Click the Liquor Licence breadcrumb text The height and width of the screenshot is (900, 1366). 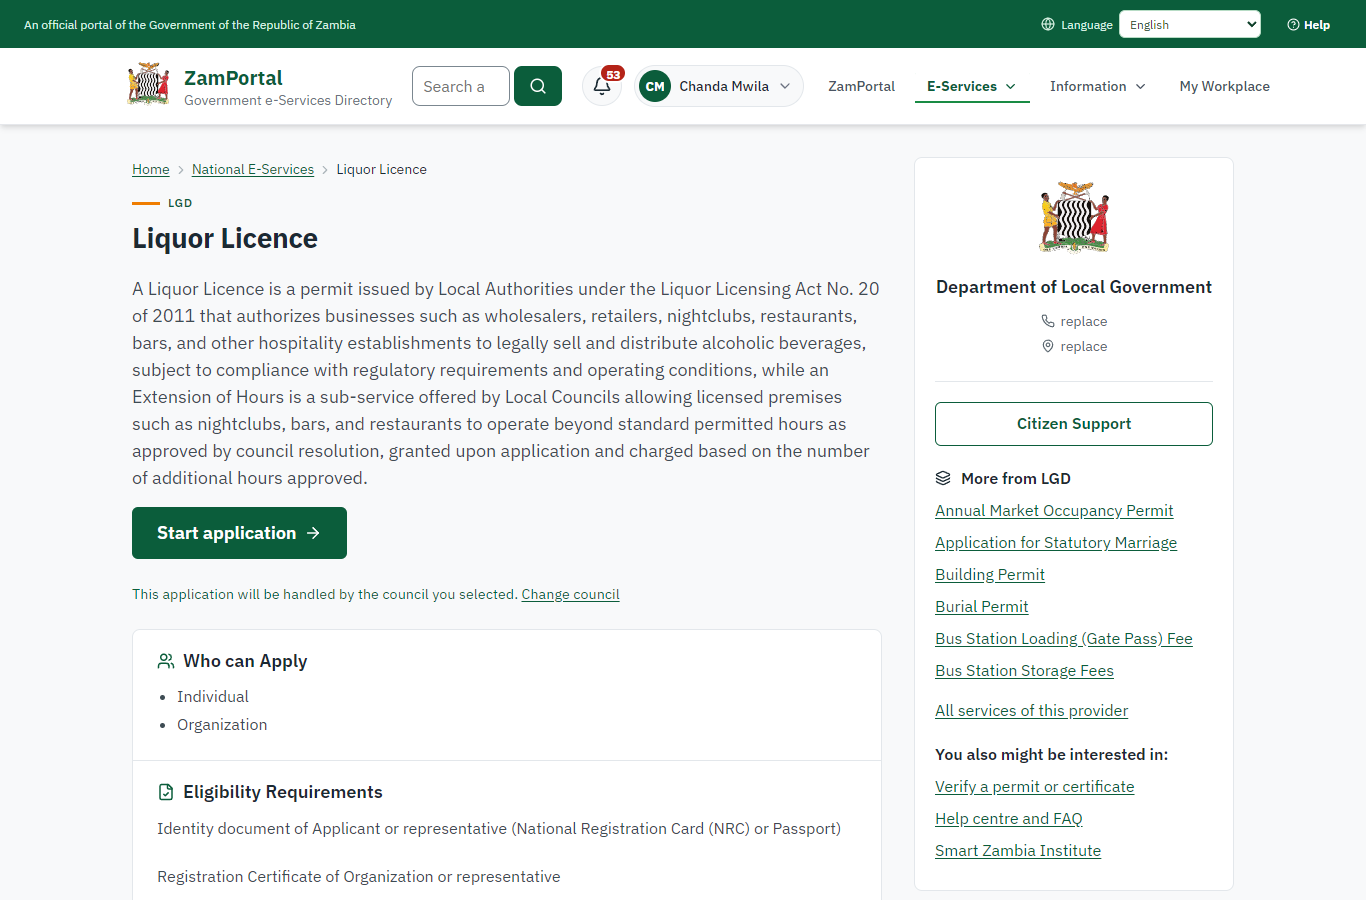pos(382,169)
